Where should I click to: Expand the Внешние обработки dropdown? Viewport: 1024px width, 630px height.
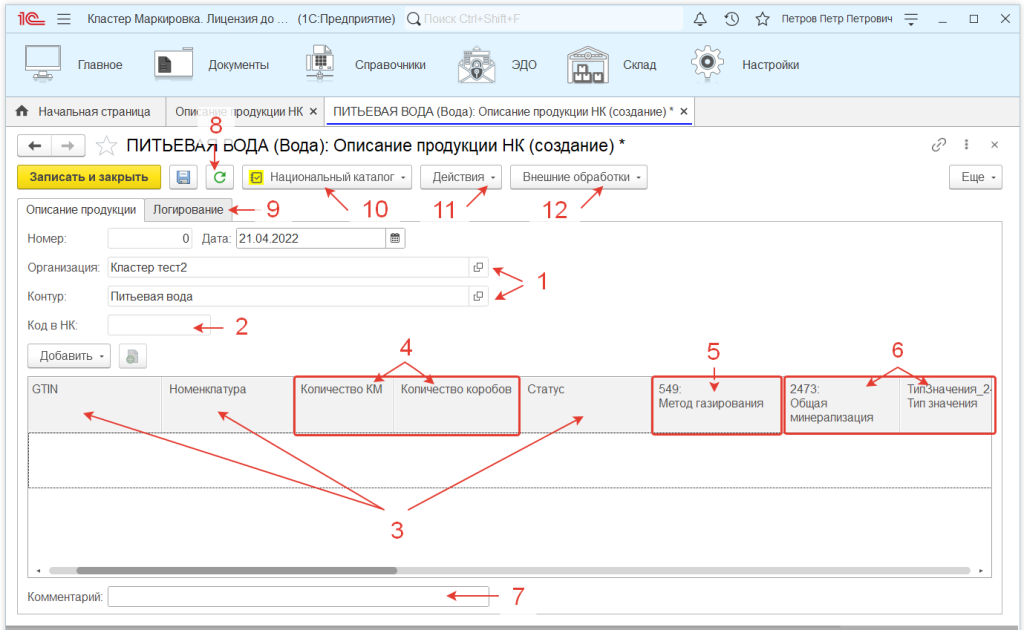pyautogui.click(x=579, y=177)
